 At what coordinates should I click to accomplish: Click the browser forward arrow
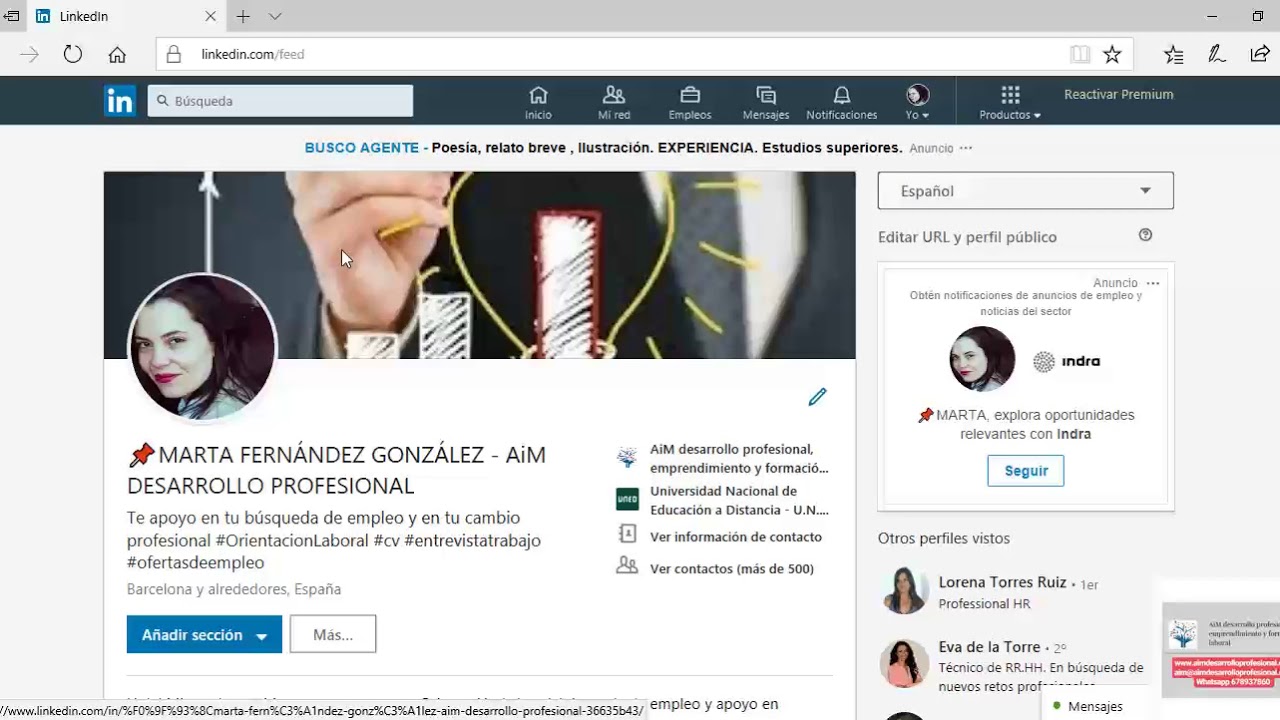[29, 54]
